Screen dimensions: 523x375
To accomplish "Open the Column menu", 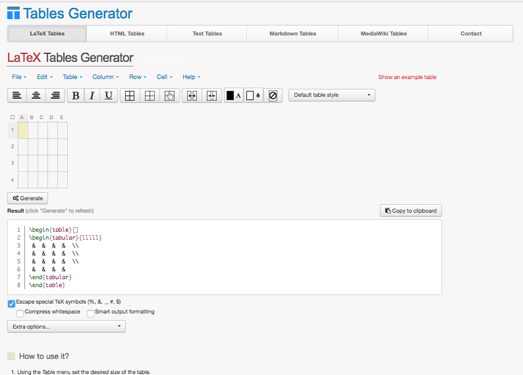I will coord(105,77).
